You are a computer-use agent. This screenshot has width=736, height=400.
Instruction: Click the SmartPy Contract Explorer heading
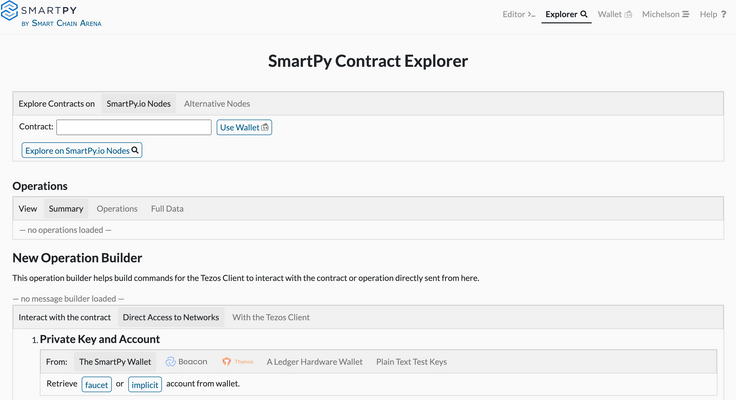click(368, 61)
